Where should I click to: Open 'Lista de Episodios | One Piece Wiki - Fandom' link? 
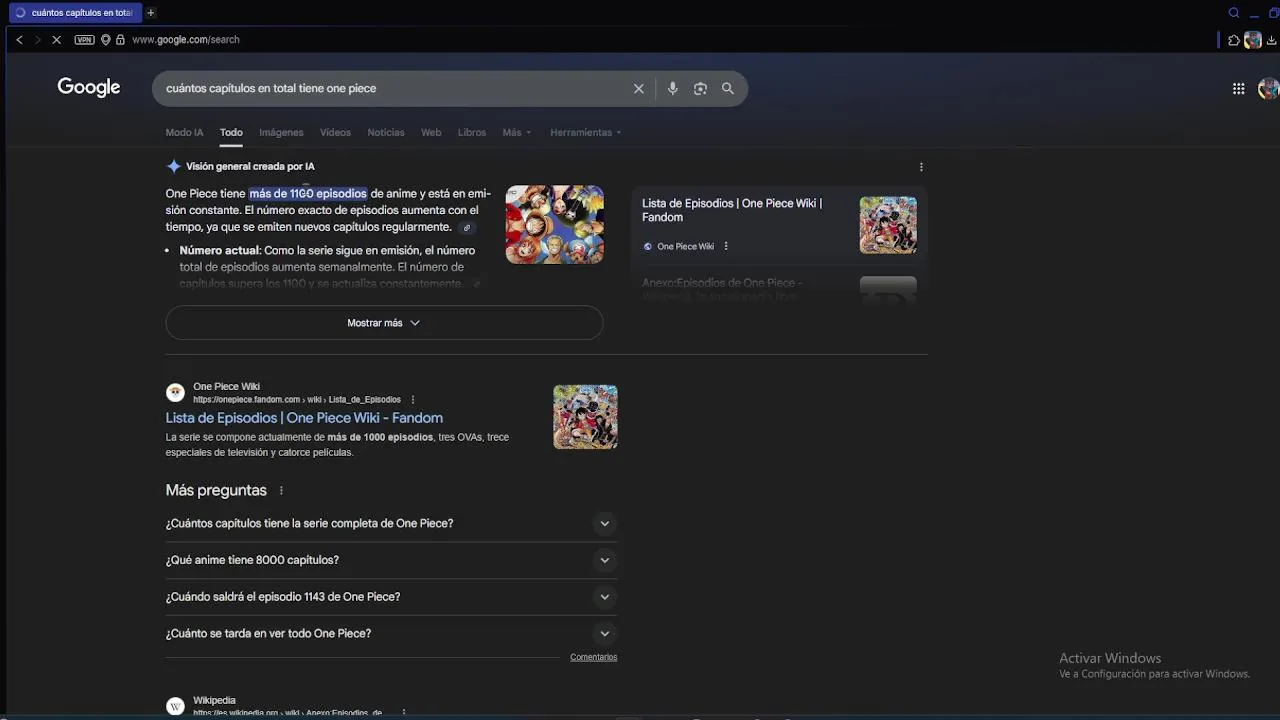coord(304,418)
